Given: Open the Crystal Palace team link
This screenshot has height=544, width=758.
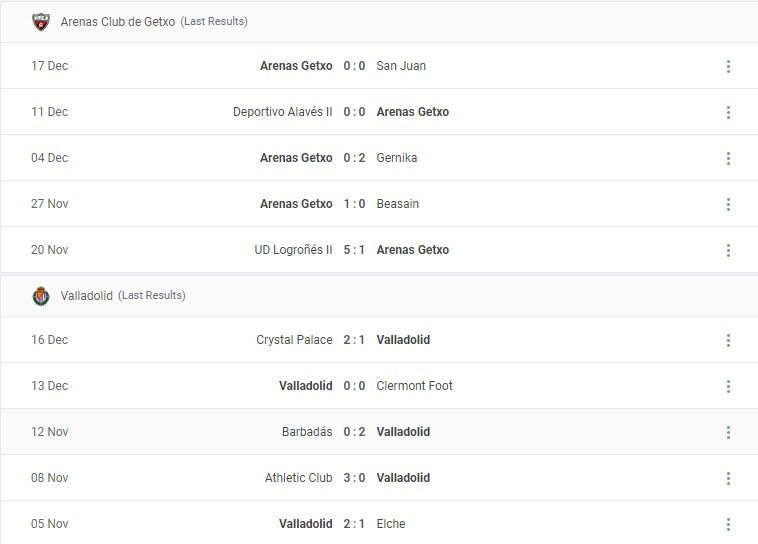Looking at the screenshot, I should click(294, 340).
